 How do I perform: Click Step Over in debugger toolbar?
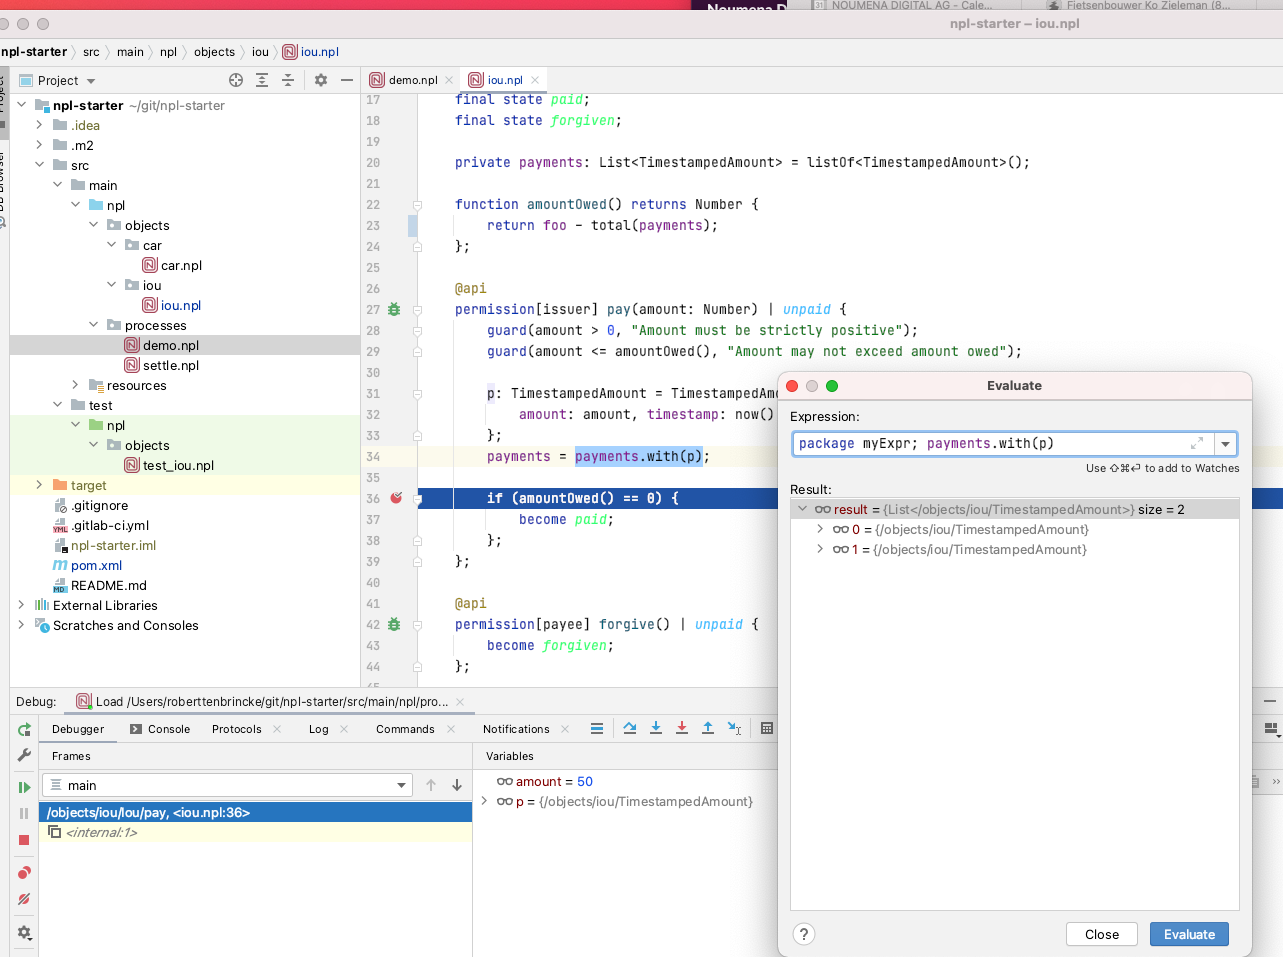click(630, 729)
